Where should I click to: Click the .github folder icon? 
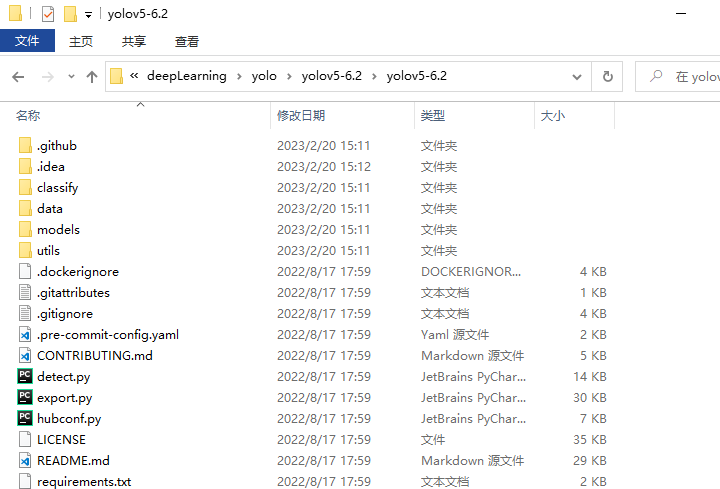(25, 146)
